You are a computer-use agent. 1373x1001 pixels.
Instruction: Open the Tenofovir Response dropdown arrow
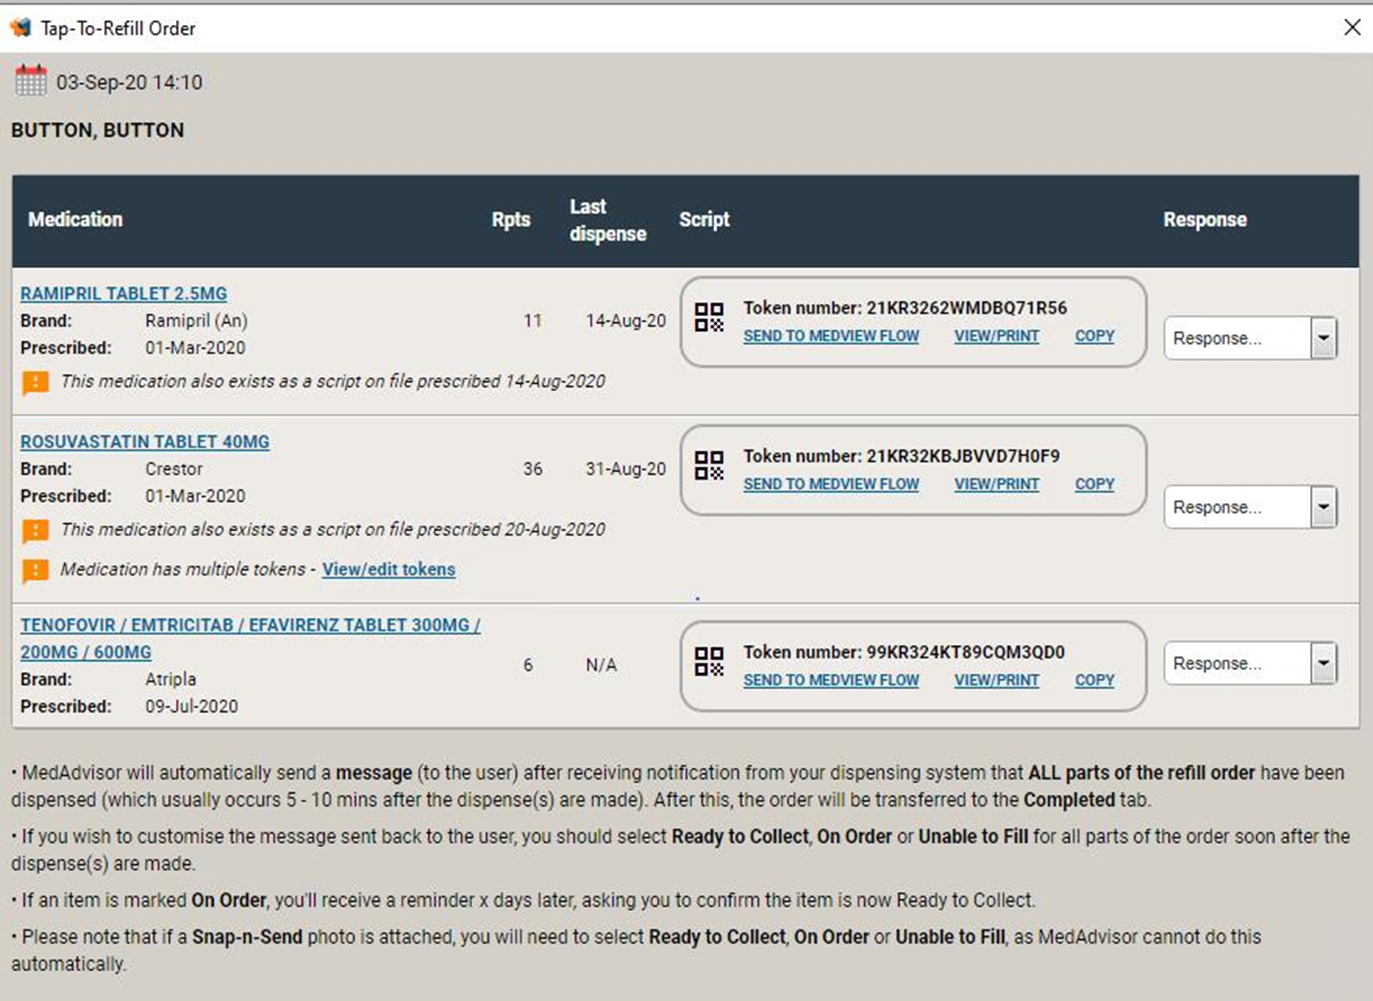tap(1323, 663)
